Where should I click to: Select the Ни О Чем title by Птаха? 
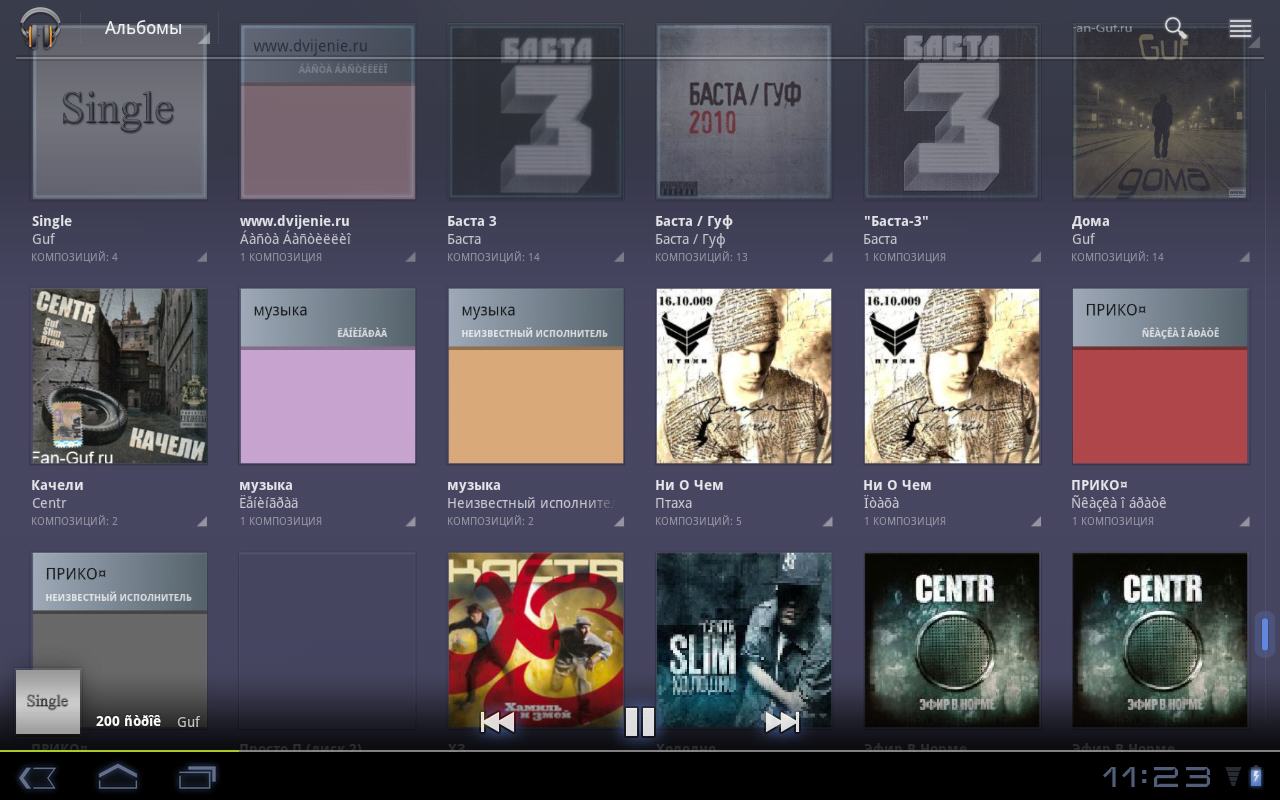click(689, 485)
